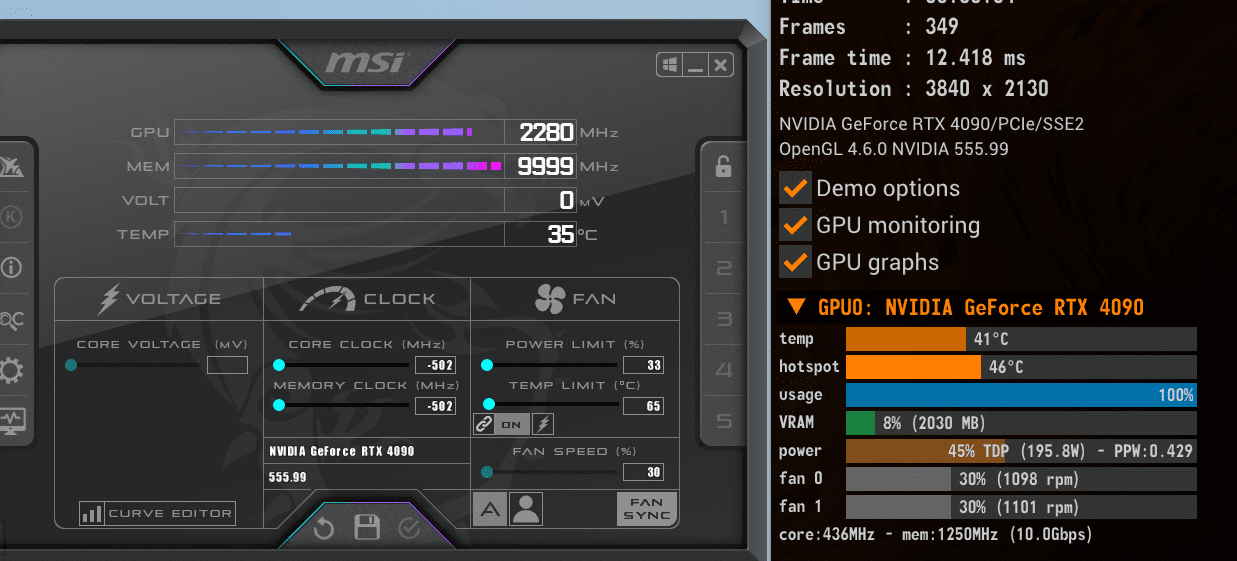
Task: Uncheck Demo options in FurMark
Action: point(796,188)
